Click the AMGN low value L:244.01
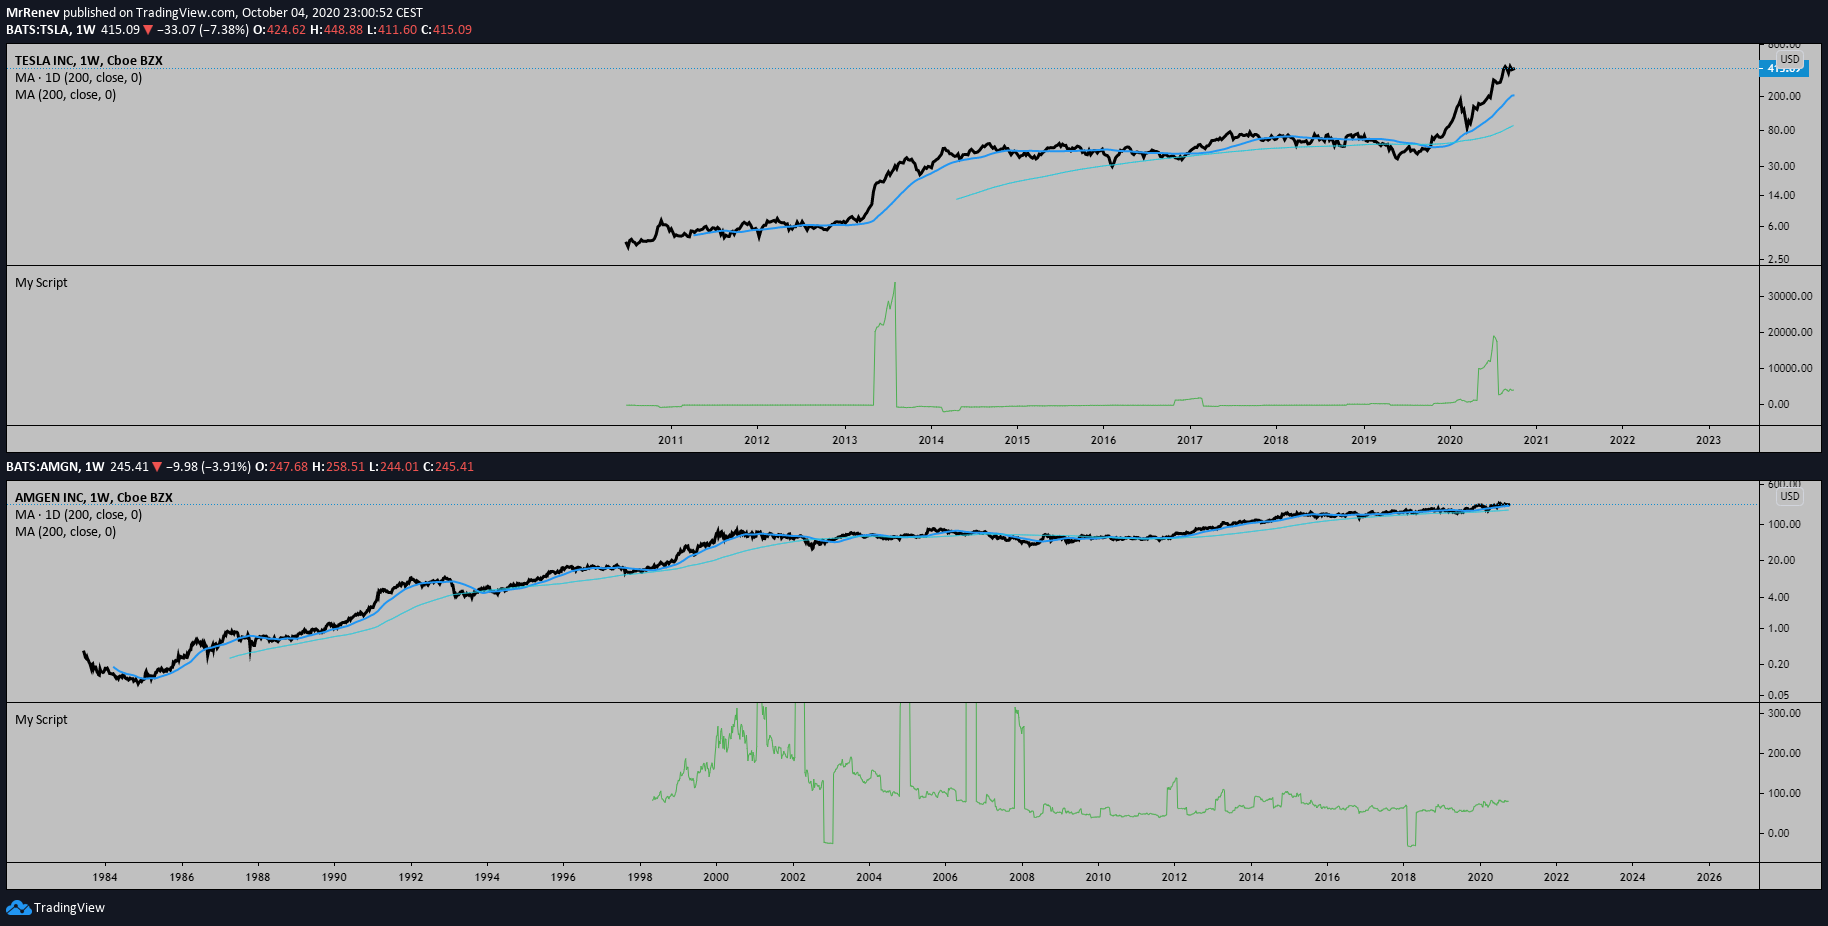Viewport: 1828px width, 926px height. tap(394, 467)
